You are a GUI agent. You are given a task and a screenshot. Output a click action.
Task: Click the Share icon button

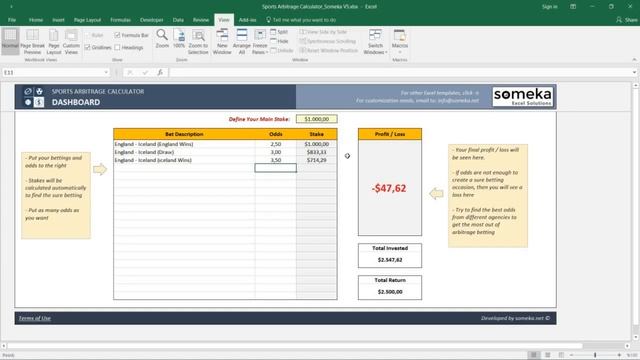pos(627,20)
